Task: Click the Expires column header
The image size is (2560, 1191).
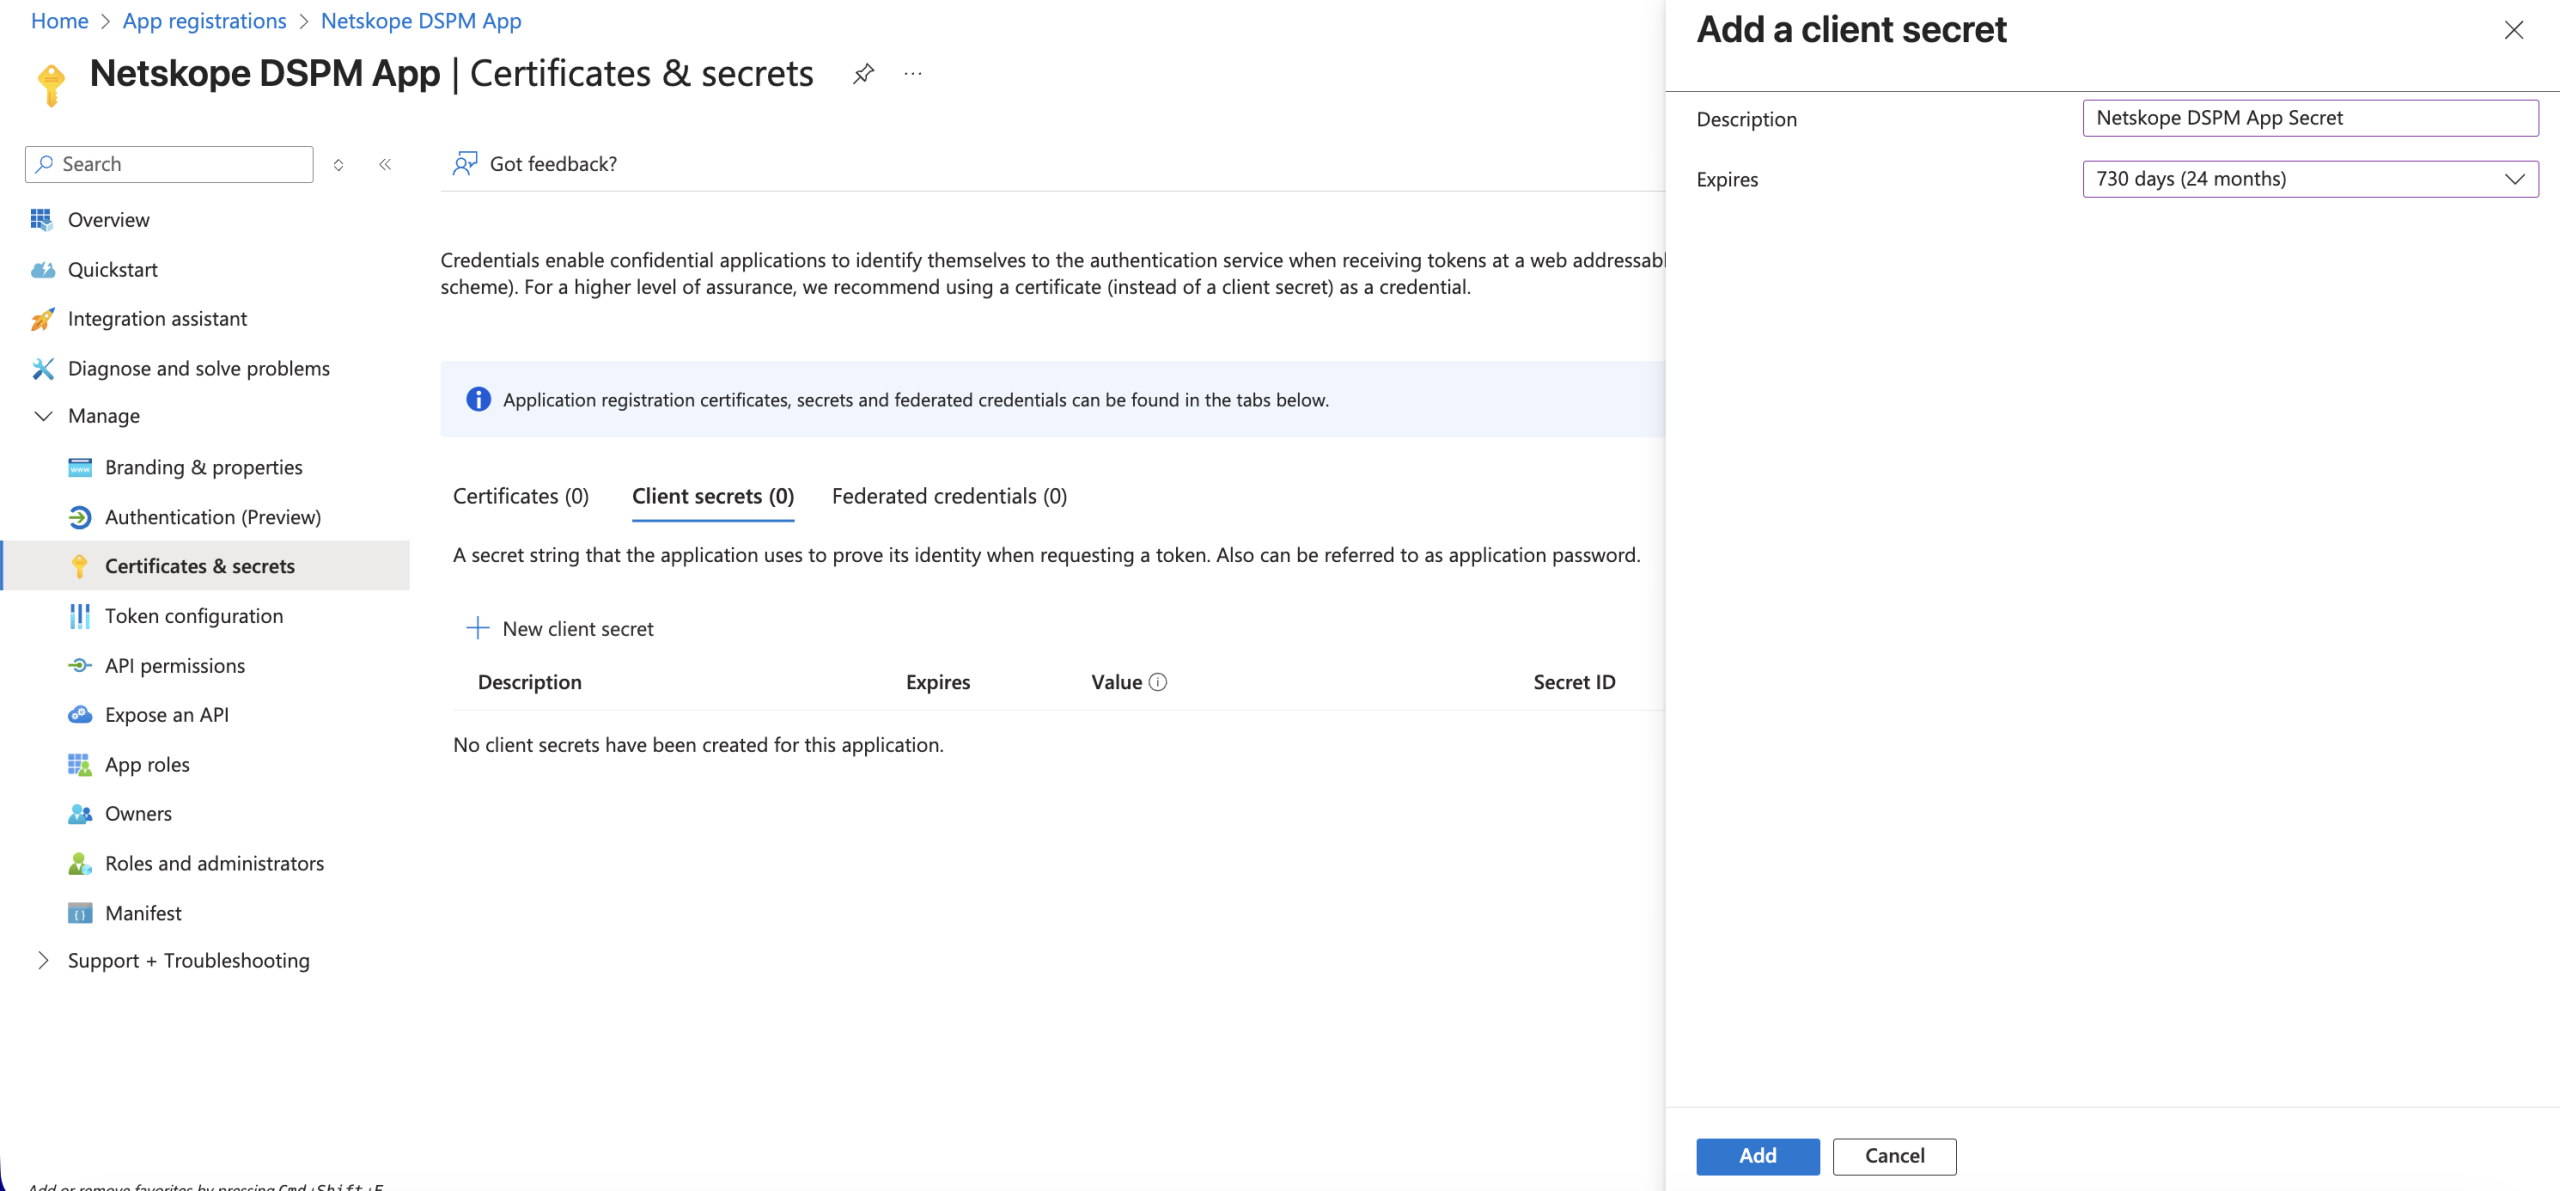Action: click(x=938, y=682)
